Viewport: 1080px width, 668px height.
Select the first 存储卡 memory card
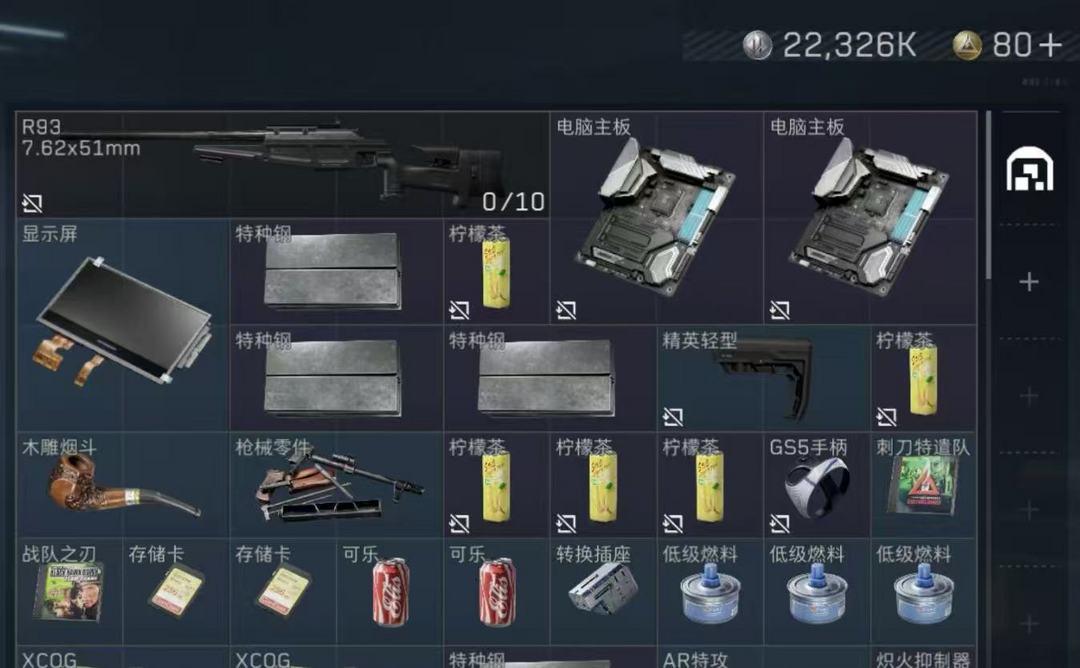(176, 592)
